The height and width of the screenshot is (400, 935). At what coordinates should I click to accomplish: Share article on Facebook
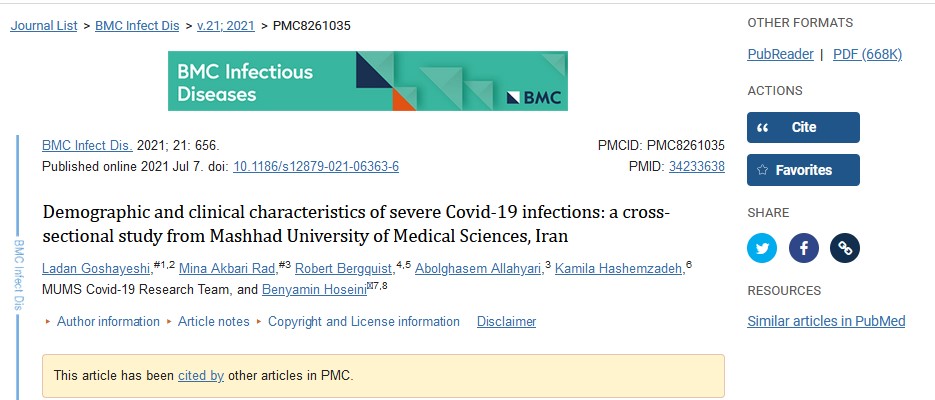pyautogui.click(x=803, y=248)
